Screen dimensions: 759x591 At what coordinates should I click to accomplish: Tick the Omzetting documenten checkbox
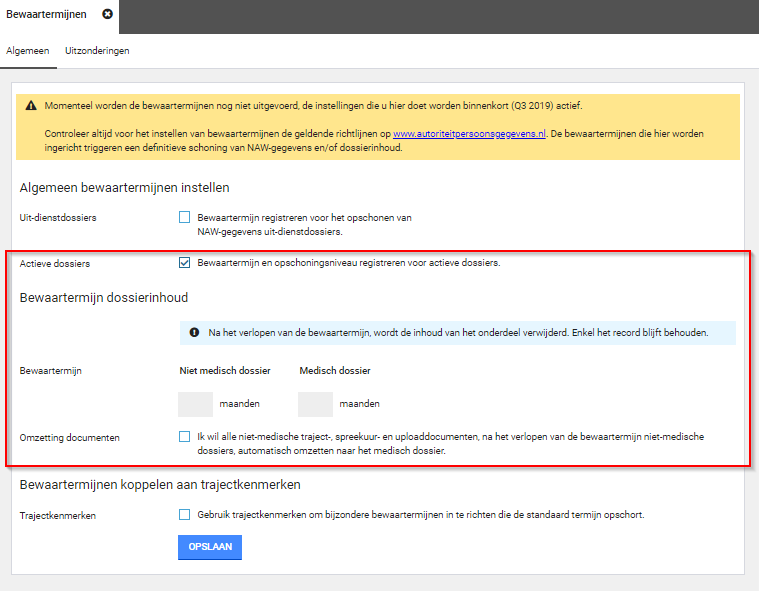coord(184,437)
